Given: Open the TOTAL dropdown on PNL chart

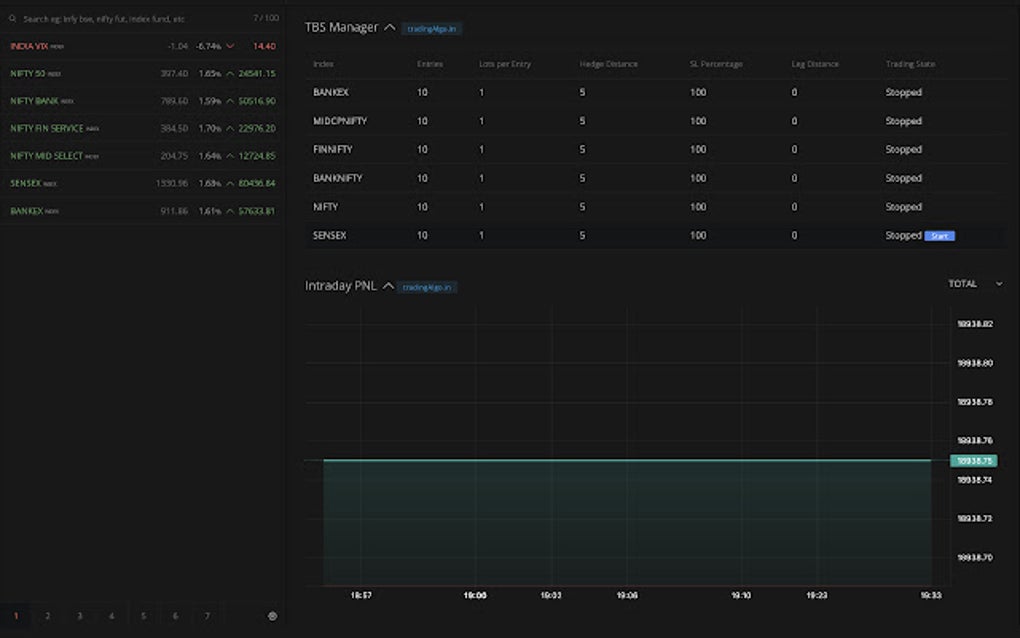Looking at the screenshot, I should click(975, 284).
